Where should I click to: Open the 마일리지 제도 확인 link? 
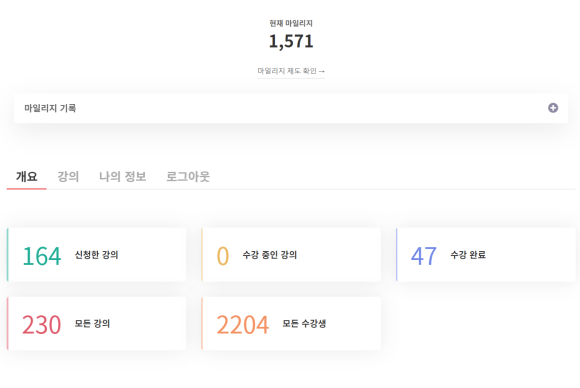pos(291,71)
